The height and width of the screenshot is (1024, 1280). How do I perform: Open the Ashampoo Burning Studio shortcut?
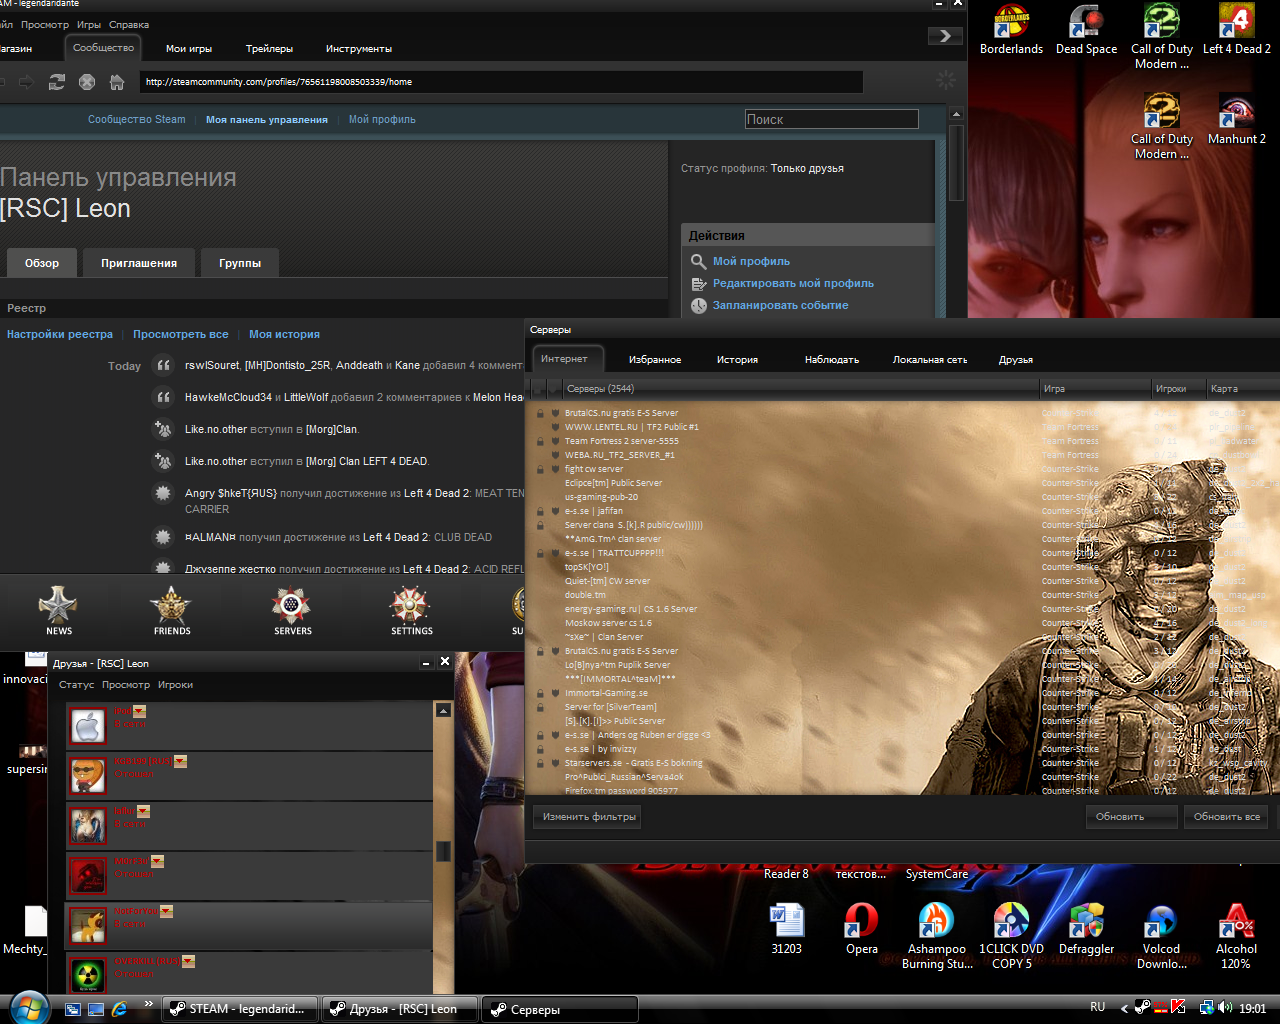tap(936, 936)
